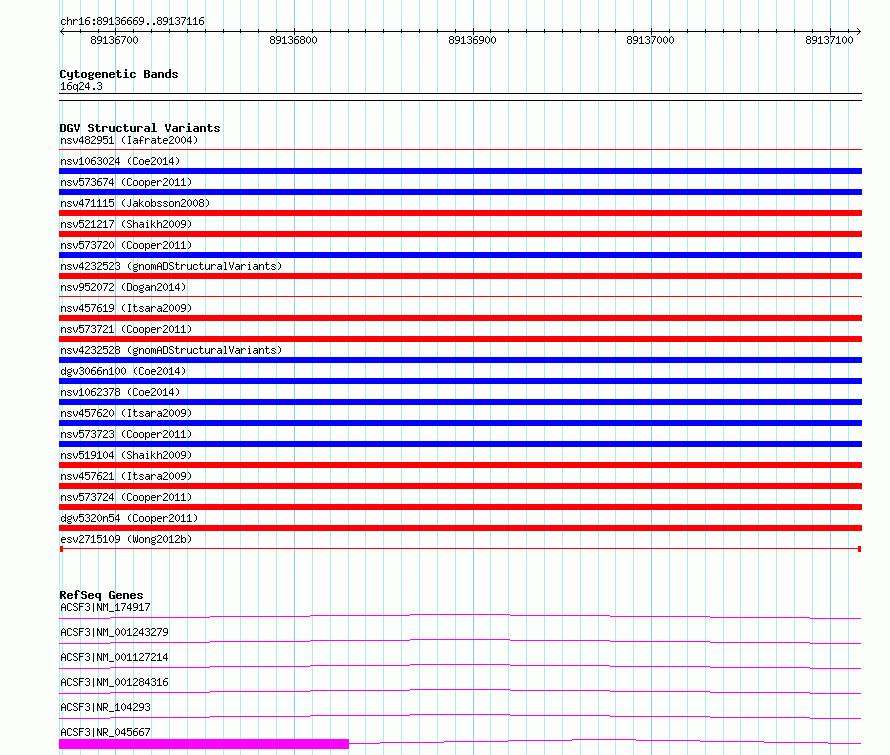Select the Cytogenetic Bands track title
The image size is (890, 755).
point(119,74)
